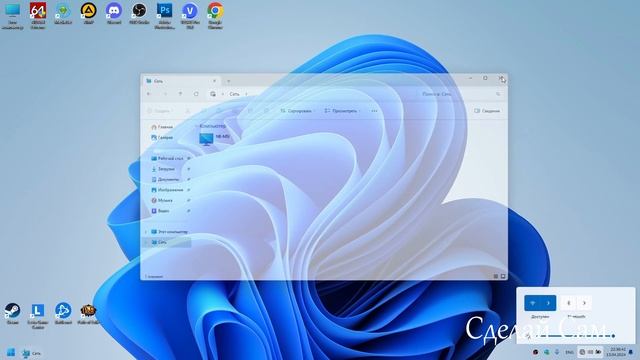Select the Сеть tab in Explorer
The width and height of the screenshot is (640, 360).
[181, 81]
